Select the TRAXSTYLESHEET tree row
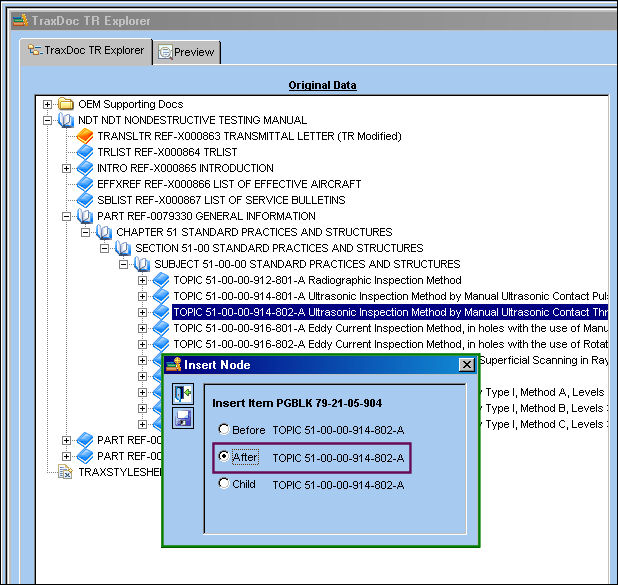Viewport: 618px width, 585px height. coord(120,472)
